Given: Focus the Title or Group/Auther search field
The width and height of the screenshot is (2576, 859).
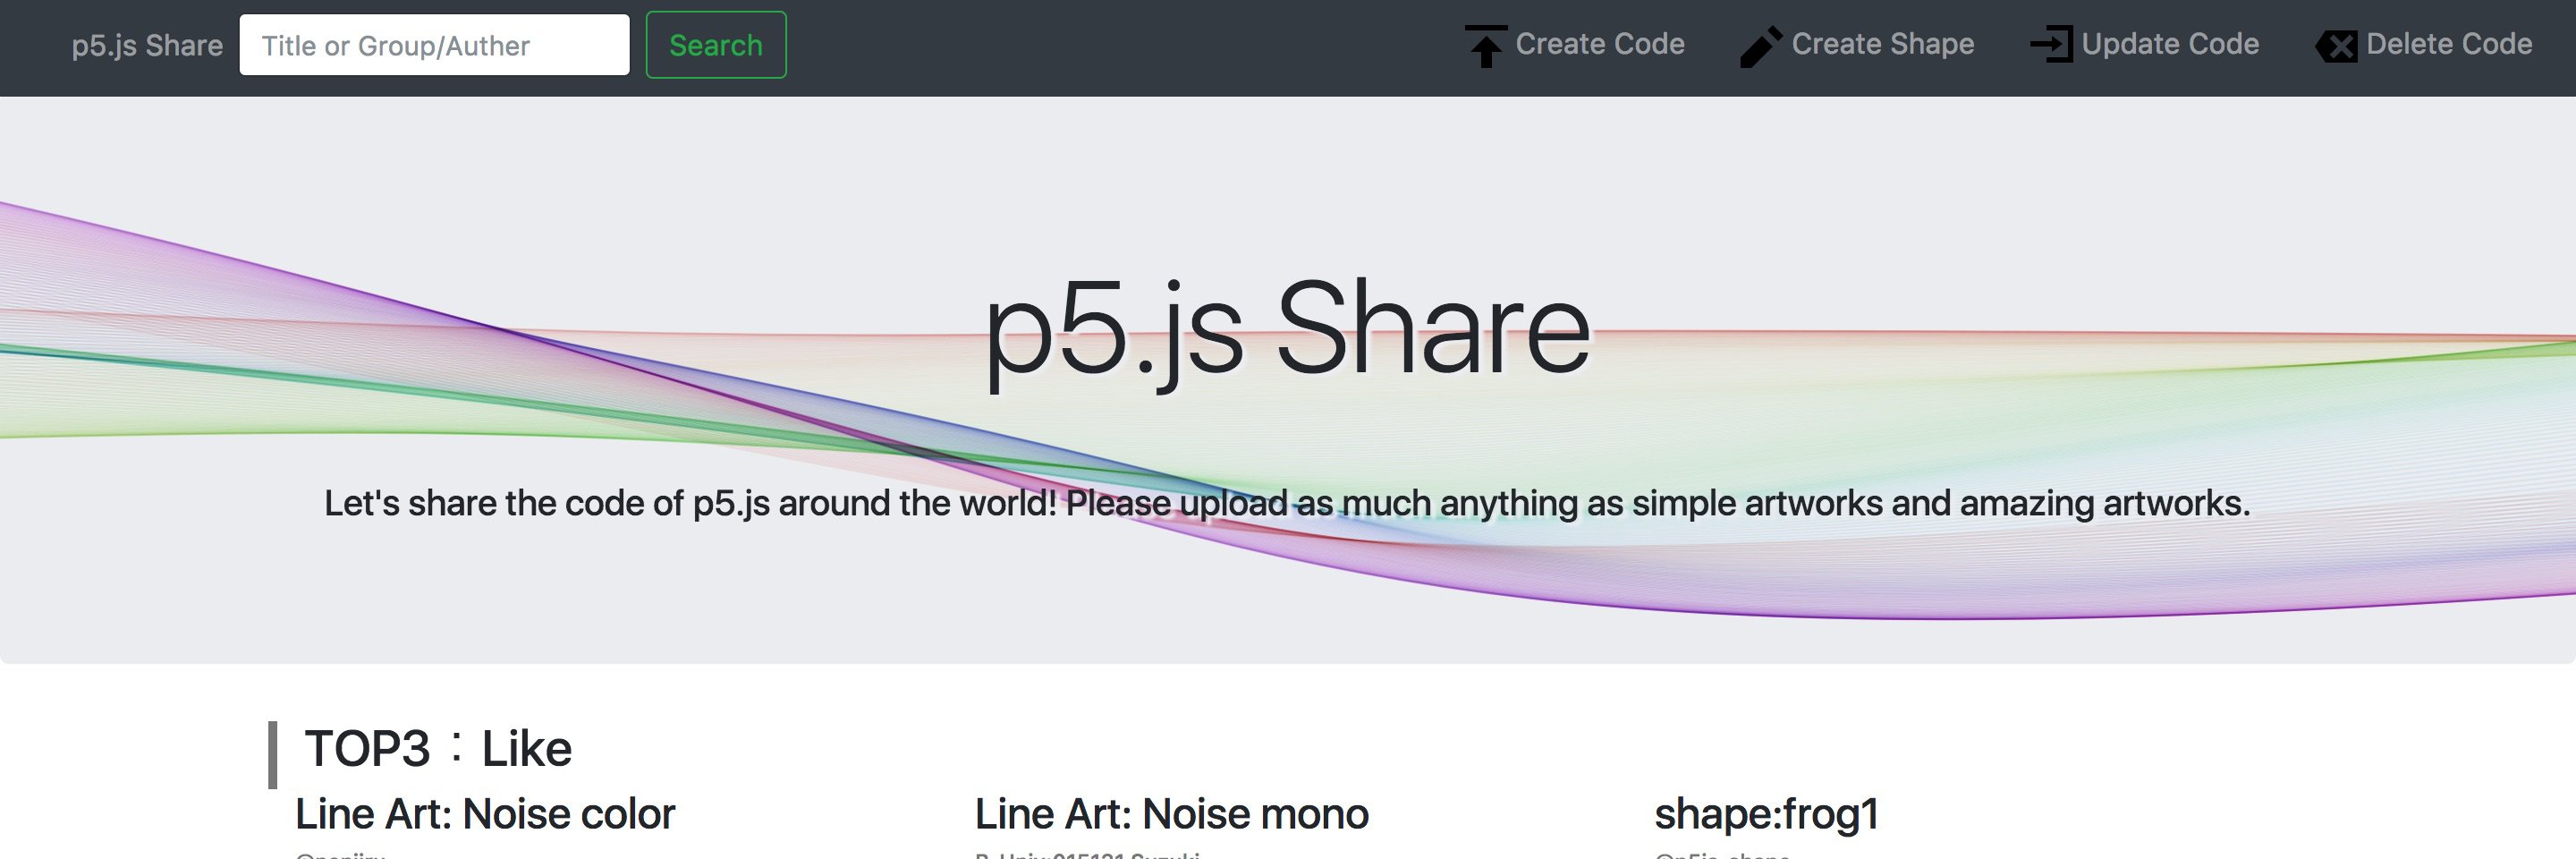Looking at the screenshot, I should [x=434, y=45].
